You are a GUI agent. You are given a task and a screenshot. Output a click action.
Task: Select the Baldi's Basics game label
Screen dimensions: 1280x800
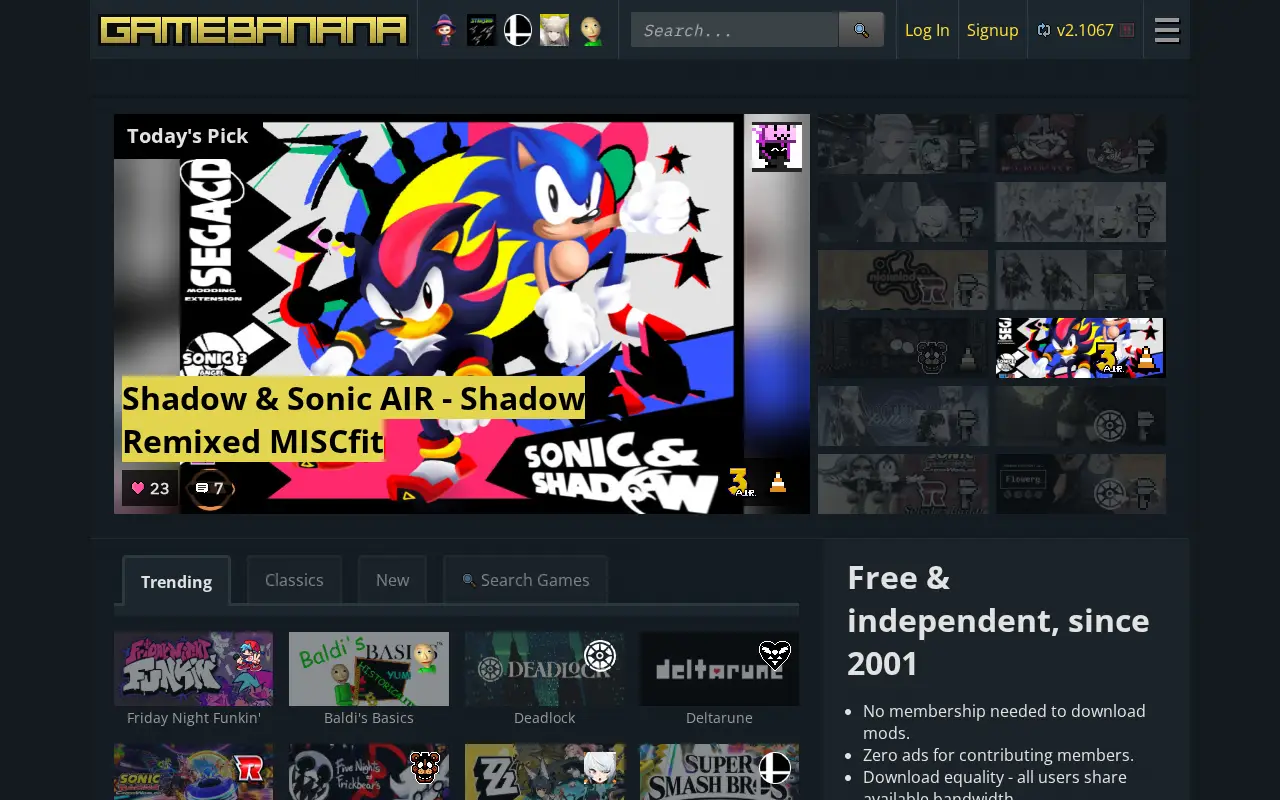coord(369,718)
